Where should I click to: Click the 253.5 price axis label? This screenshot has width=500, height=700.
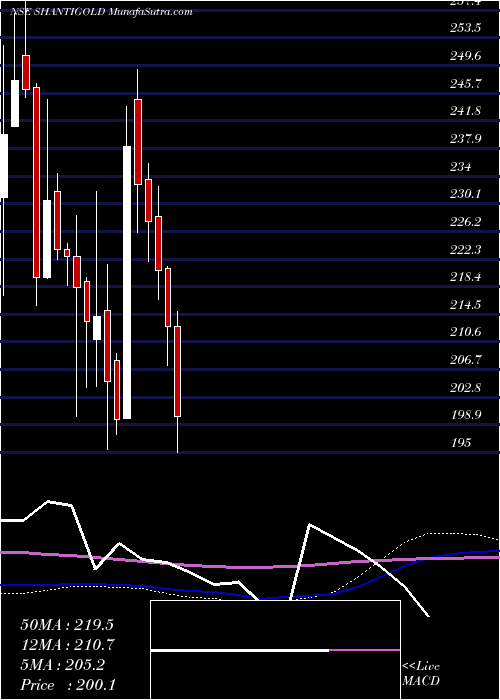pos(466,28)
